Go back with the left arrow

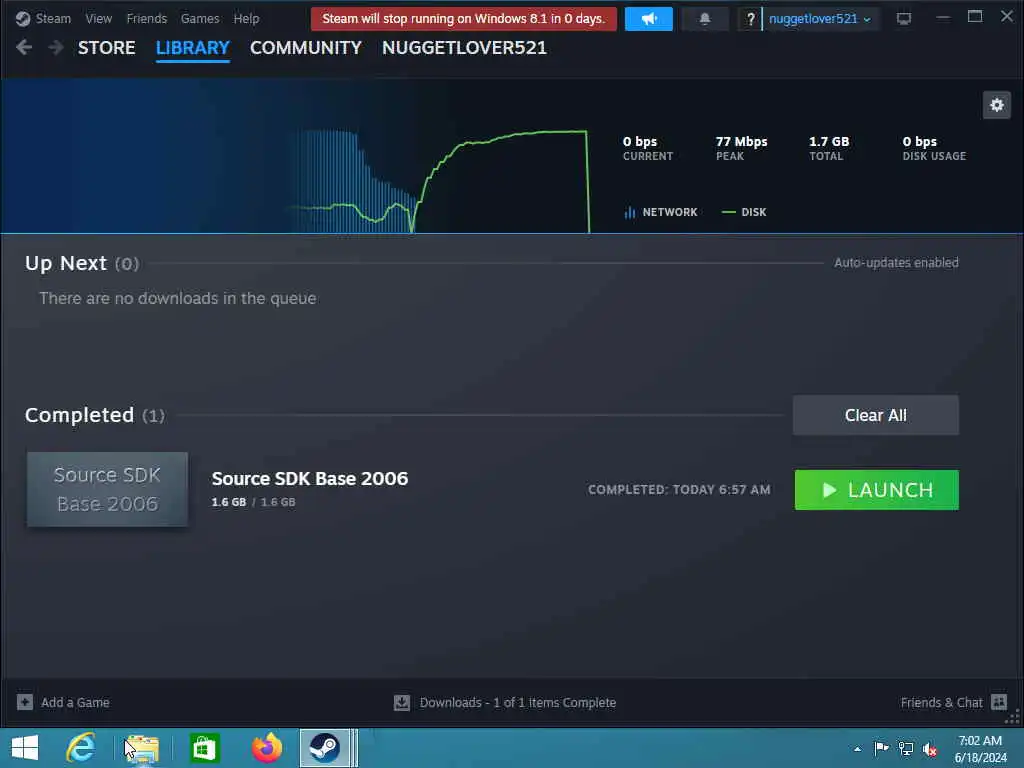tap(24, 47)
